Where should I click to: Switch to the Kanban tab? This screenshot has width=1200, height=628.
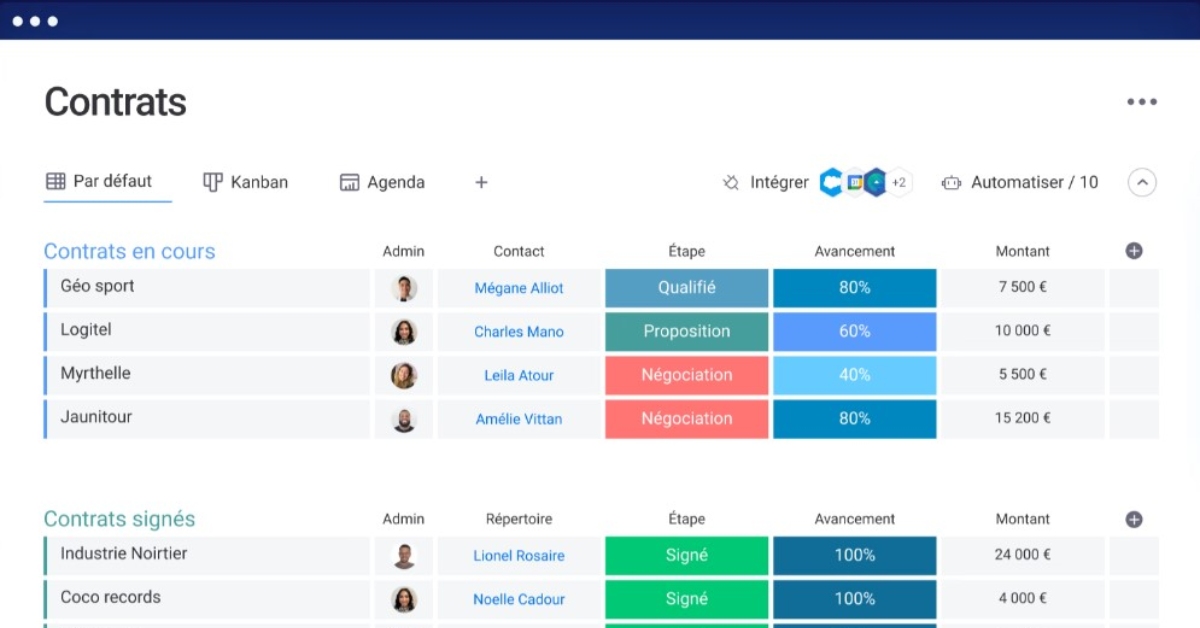[246, 182]
